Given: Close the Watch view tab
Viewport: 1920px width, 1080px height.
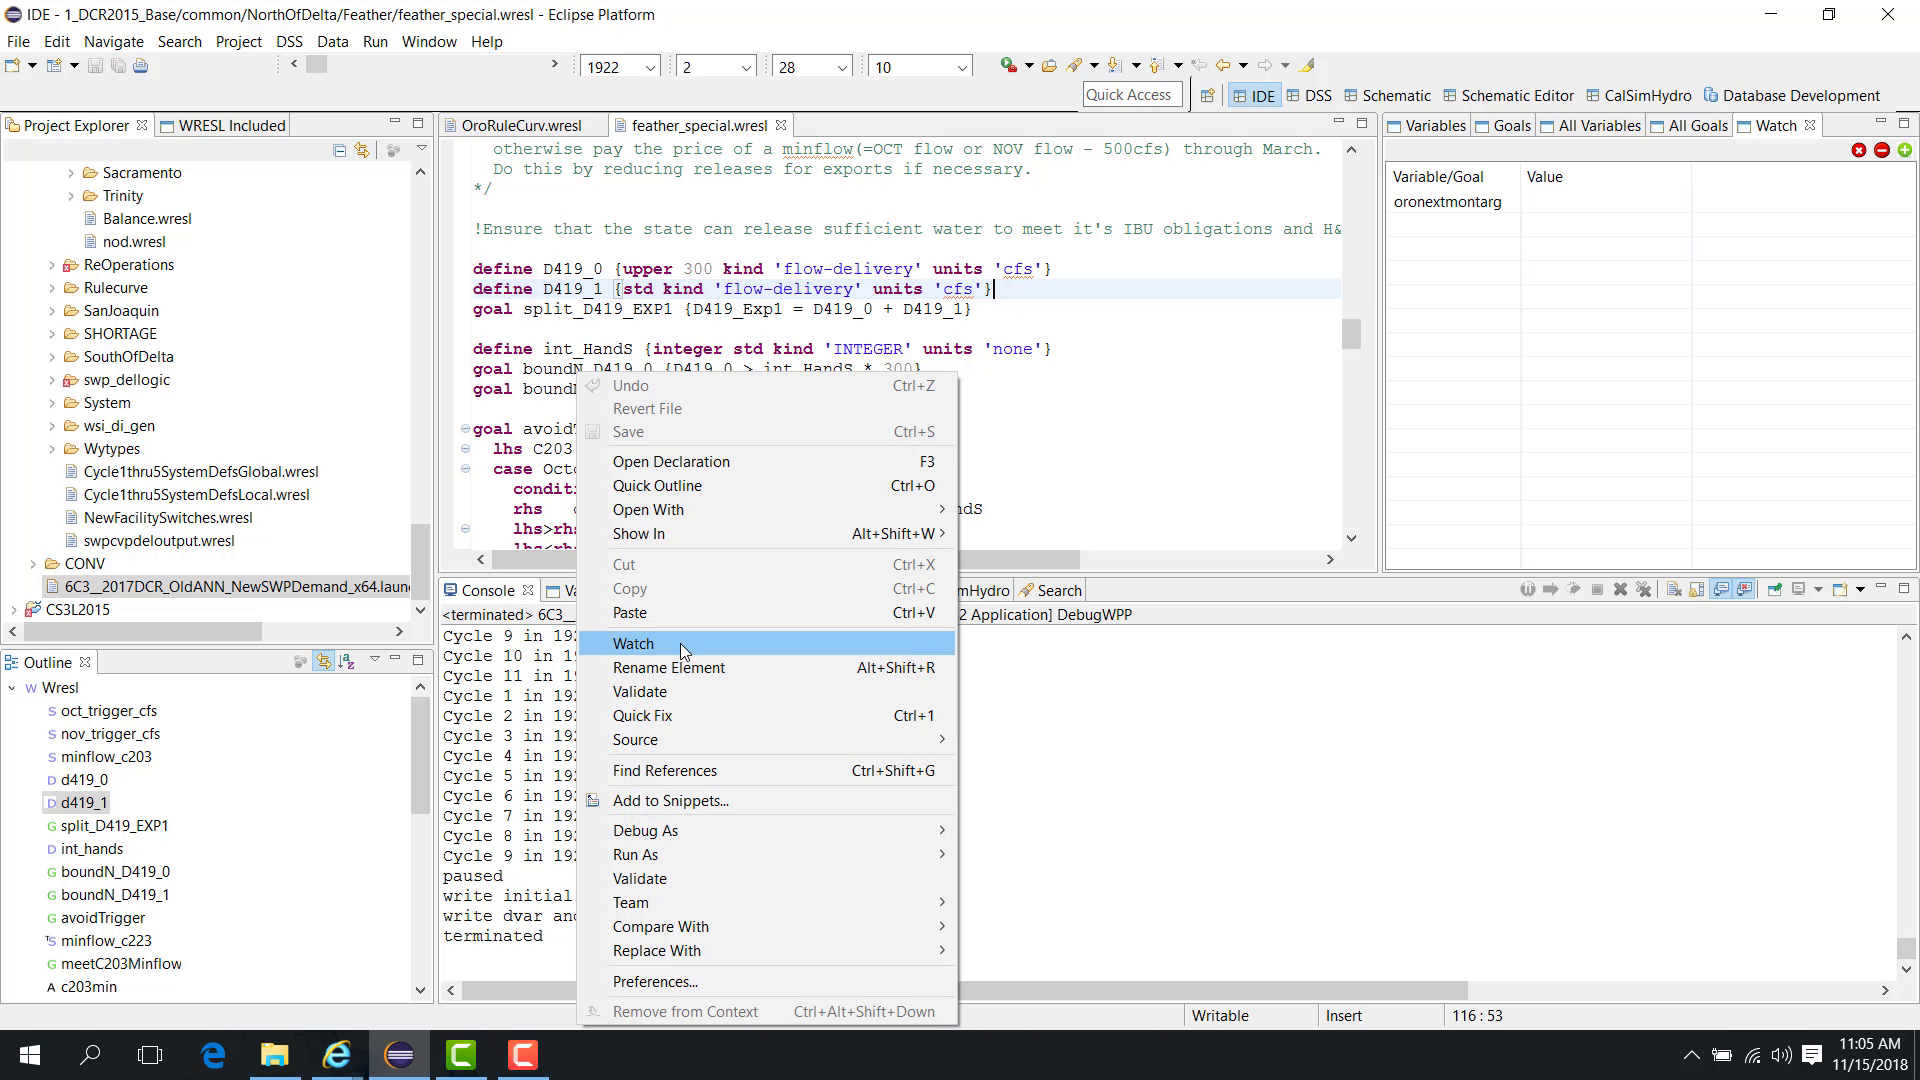Looking at the screenshot, I should tap(1809, 126).
